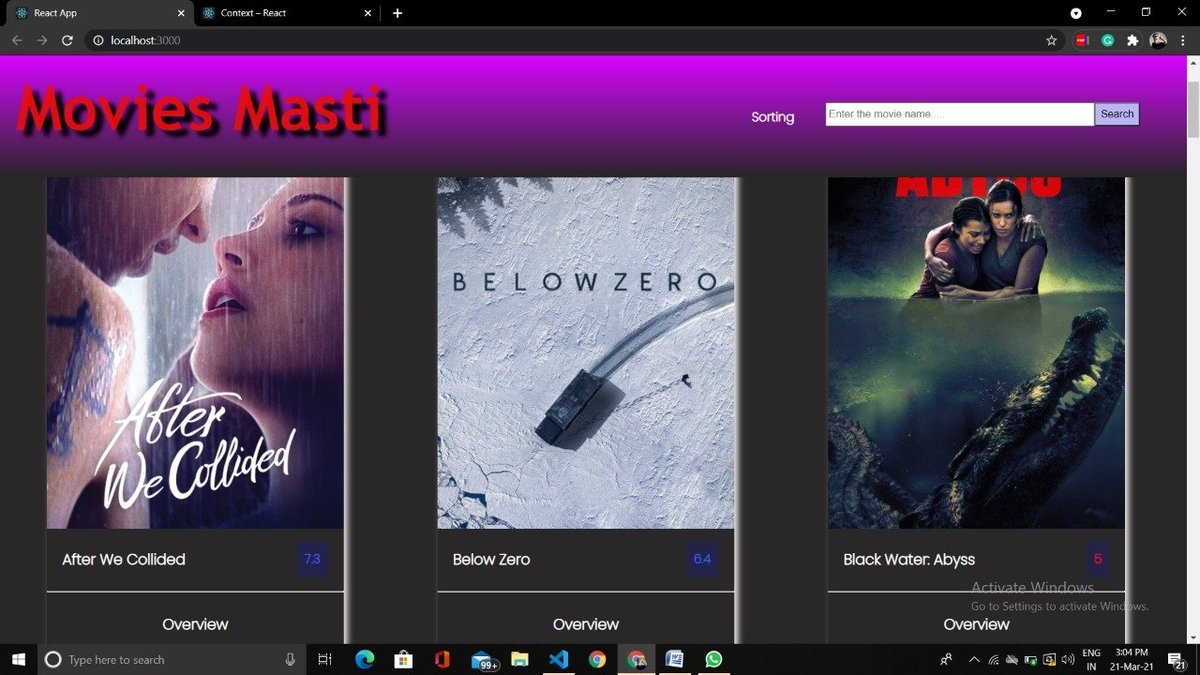The image size is (1200, 675).
Task: Open a new tab with the plus button
Action: [x=397, y=13]
